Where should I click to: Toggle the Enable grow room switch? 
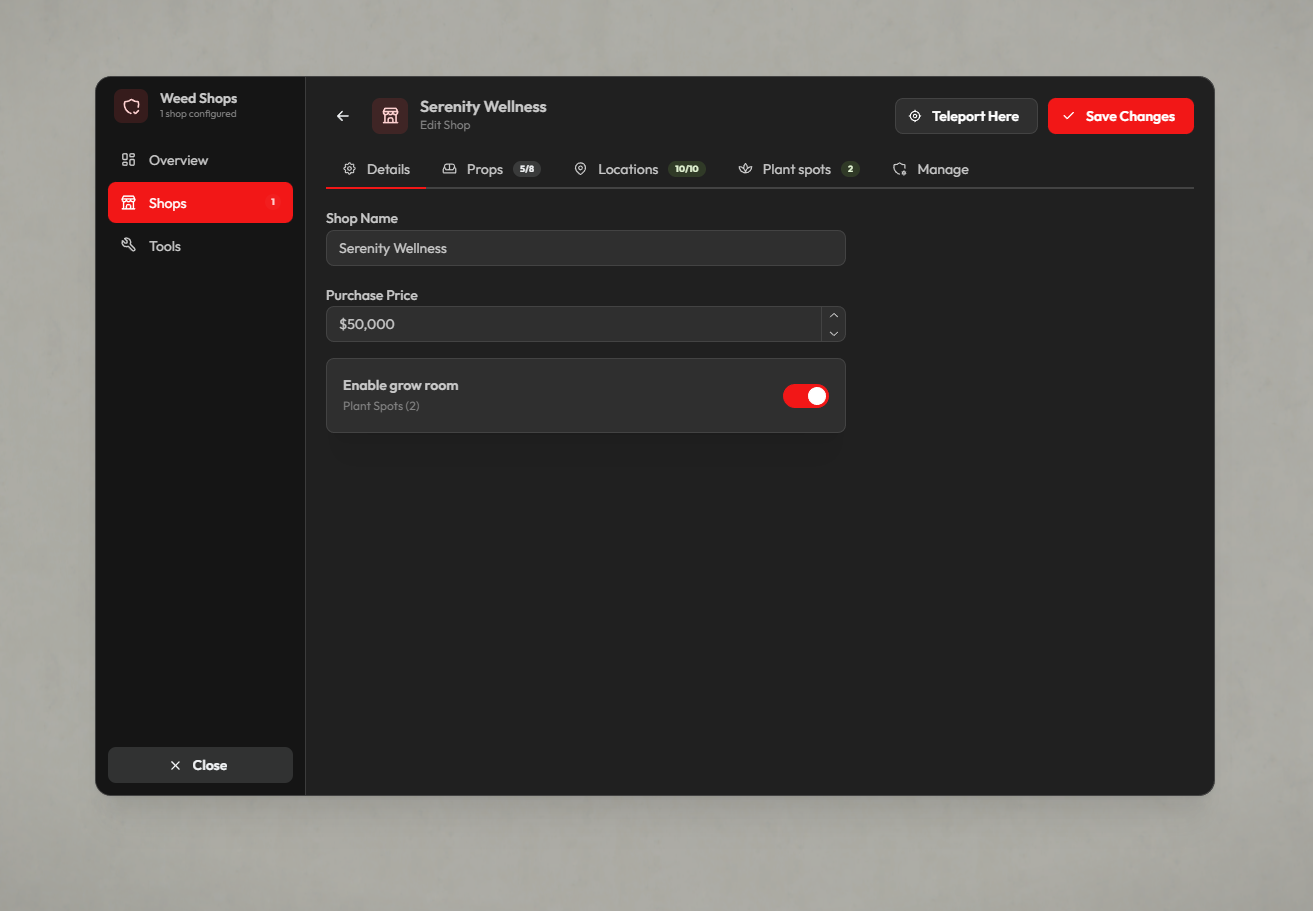pyautogui.click(x=806, y=396)
